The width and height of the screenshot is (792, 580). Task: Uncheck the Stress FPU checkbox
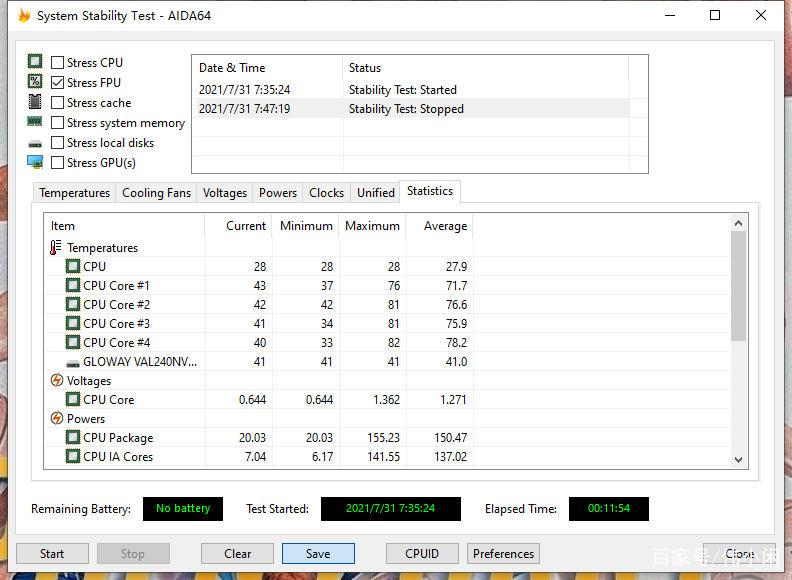coord(58,82)
